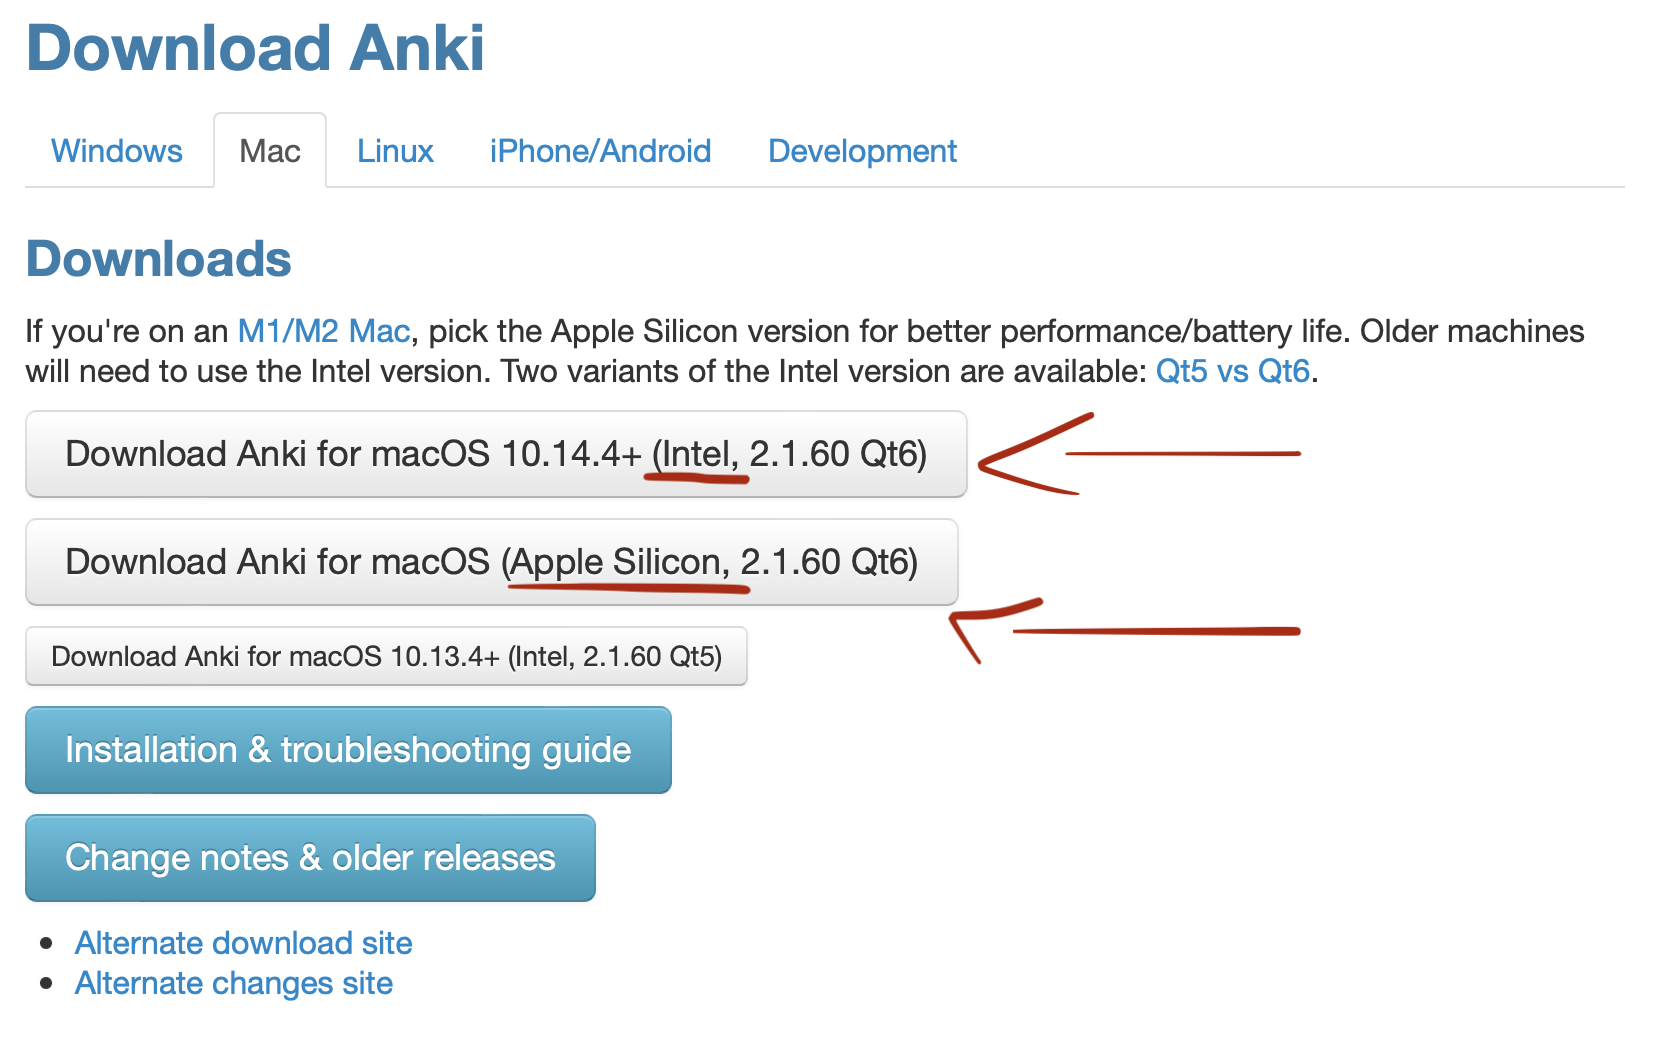This screenshot has height=1044, width=1666.
Task: Click the red arrow beside Intel Qt6 button
Action: coord(1139,455)
